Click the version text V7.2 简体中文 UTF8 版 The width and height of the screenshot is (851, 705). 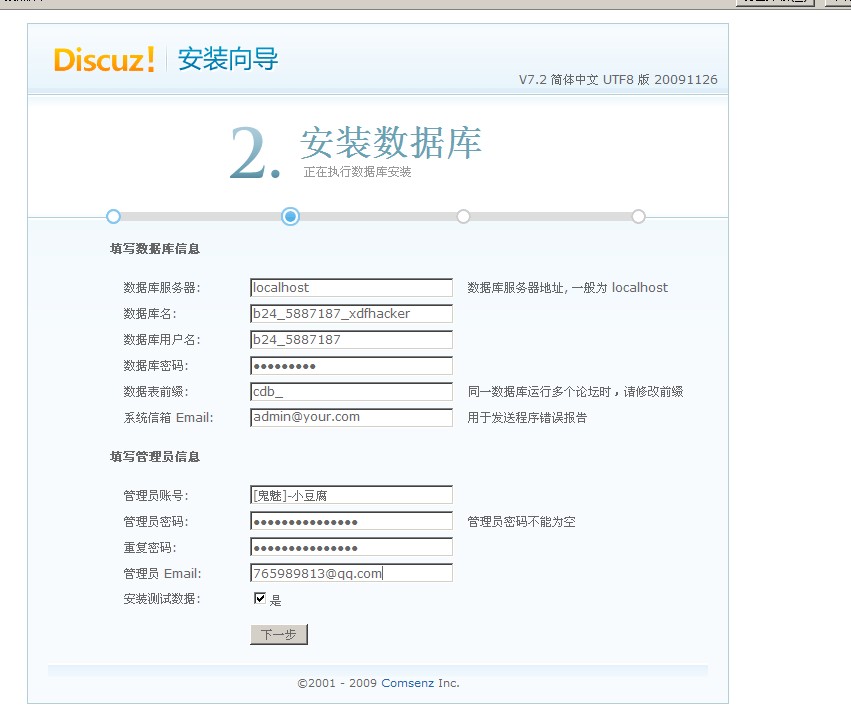[584, 79]
